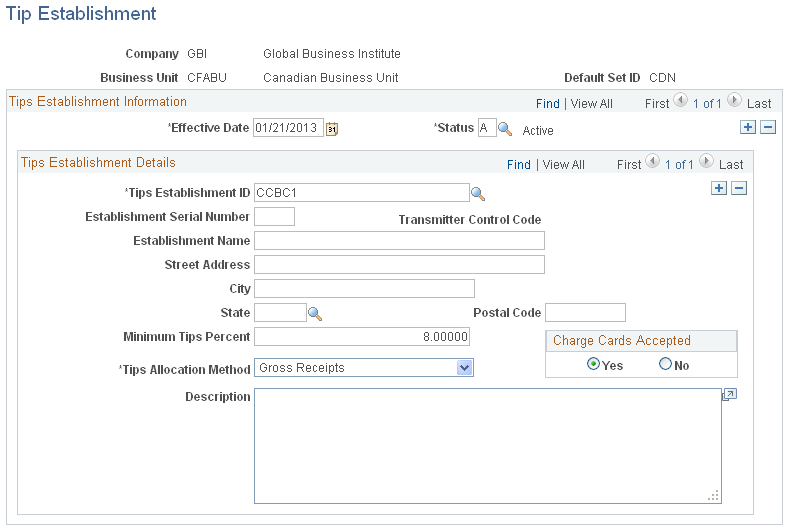Focus the Tips Establishment ID field
Viewport: 787px width, 530px height.
(362, 193)
